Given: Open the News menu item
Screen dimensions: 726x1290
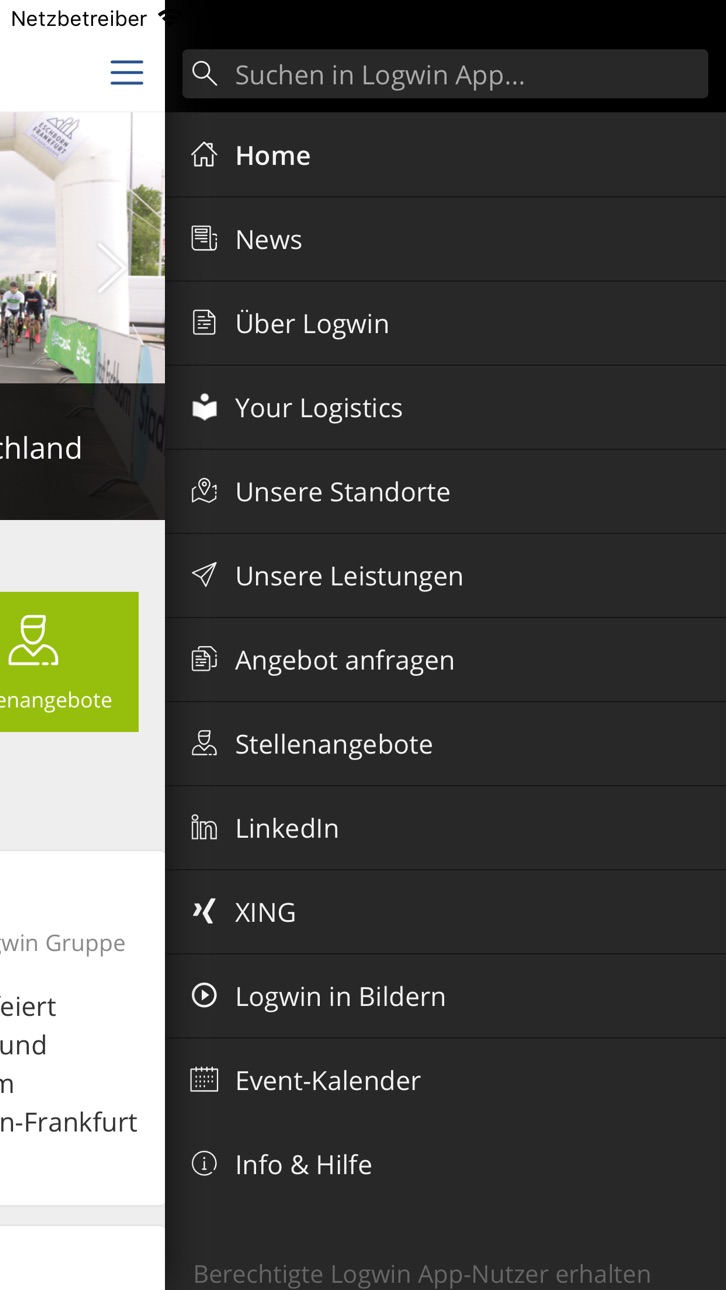Looking at the screenshot, I should pos(445,239).
